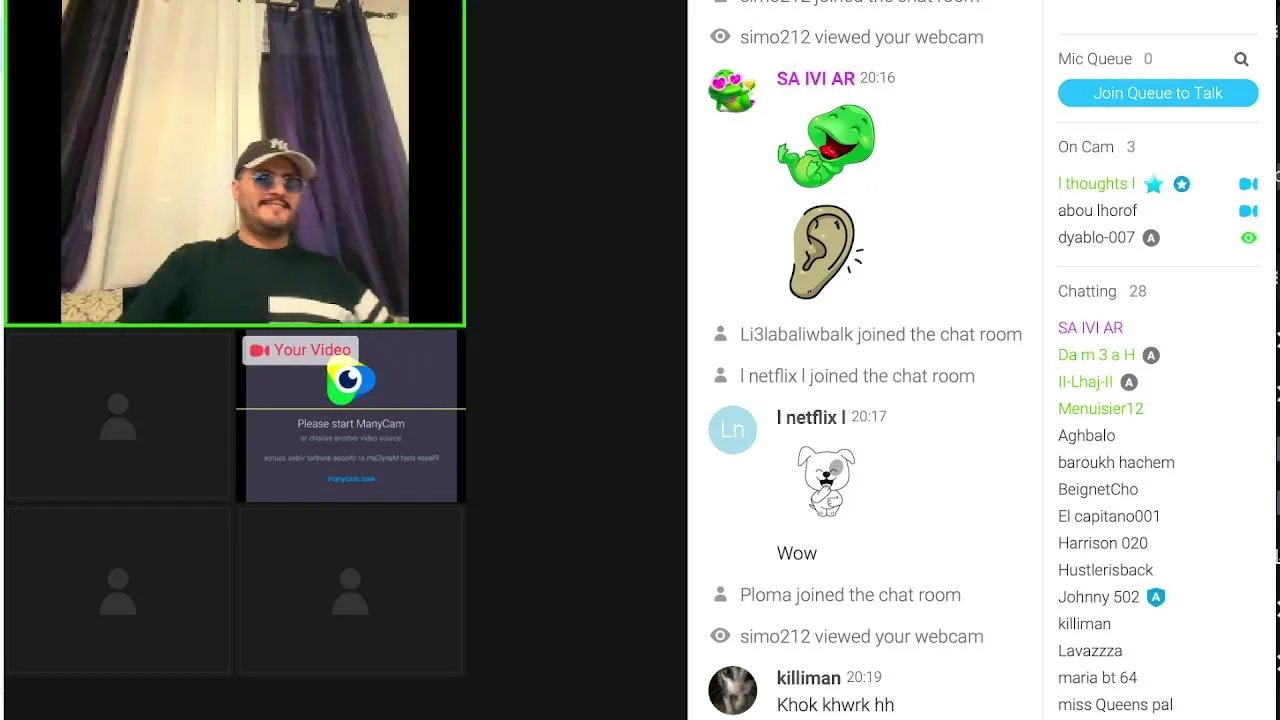Click the main webcam video with the green border
Viewport: 1280px width, 720px height.
235,162
